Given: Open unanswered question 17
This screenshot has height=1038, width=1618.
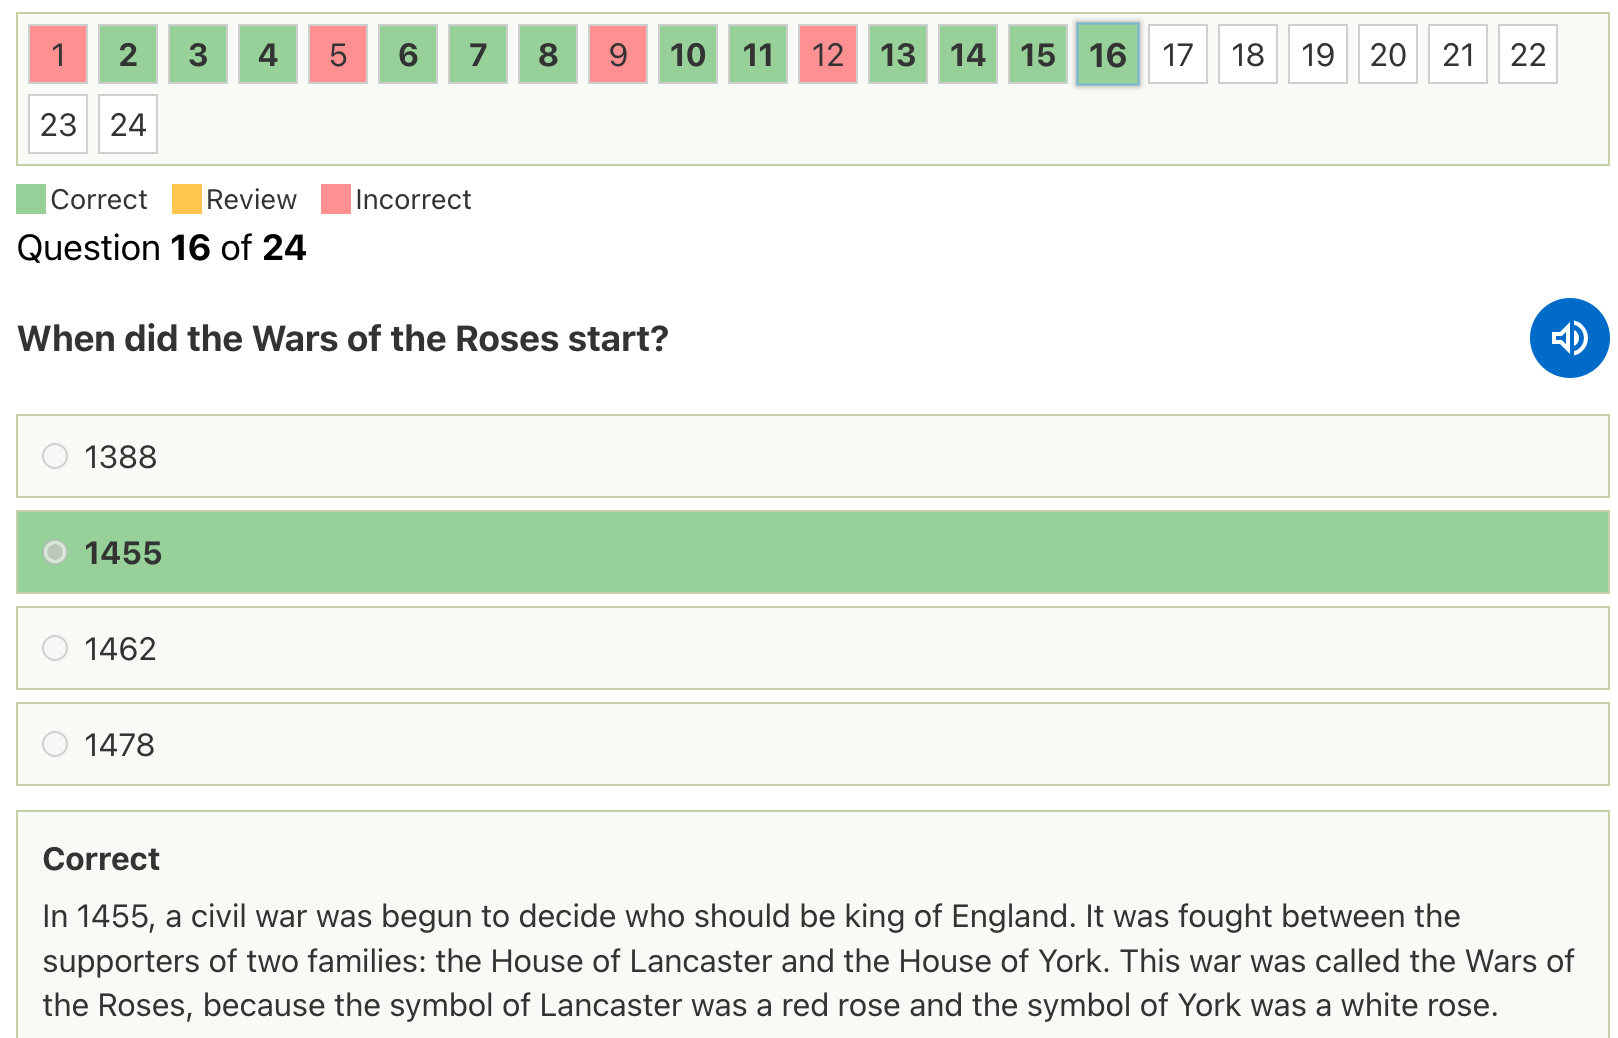Looking at the screenshot, I should point(1178,54).
